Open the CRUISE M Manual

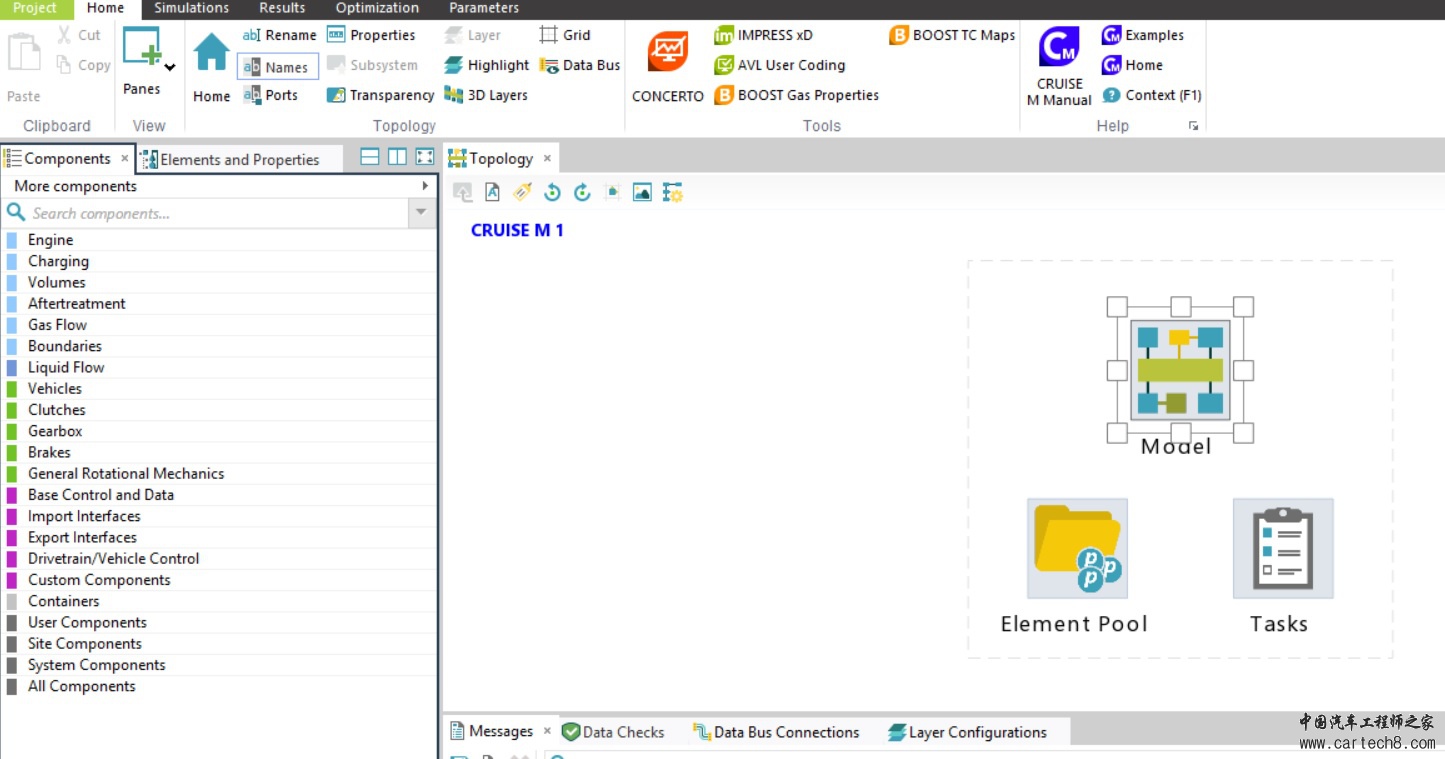tap(1059, 48)
